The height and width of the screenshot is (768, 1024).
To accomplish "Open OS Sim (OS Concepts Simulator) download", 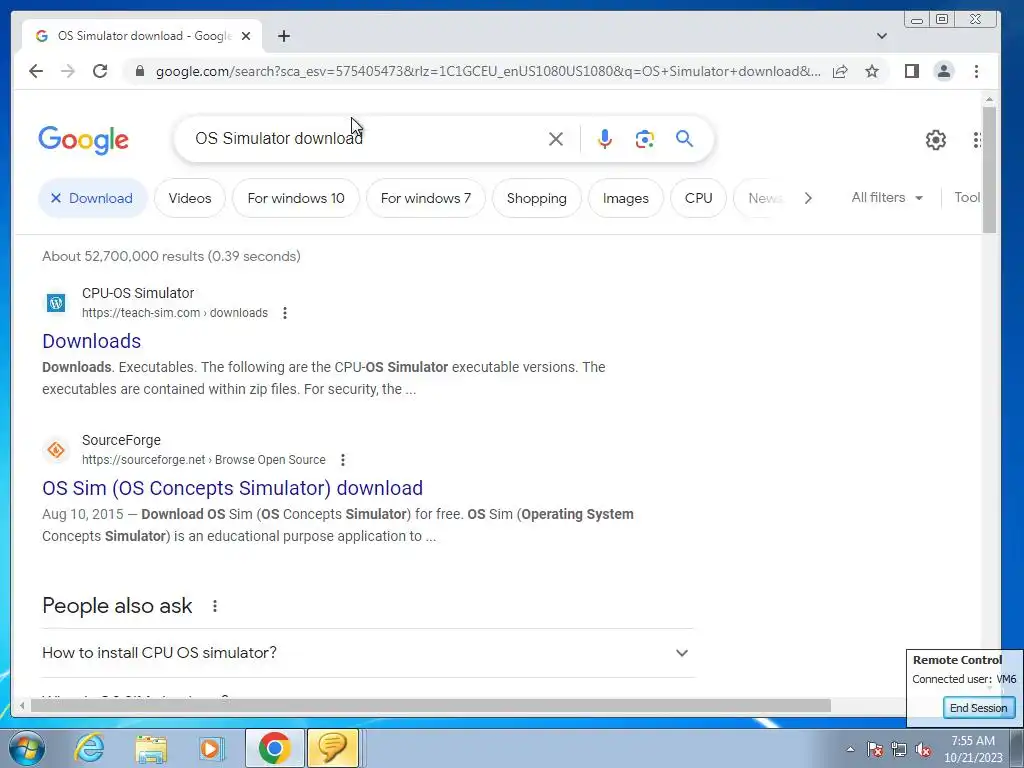I will coord(232,488).
